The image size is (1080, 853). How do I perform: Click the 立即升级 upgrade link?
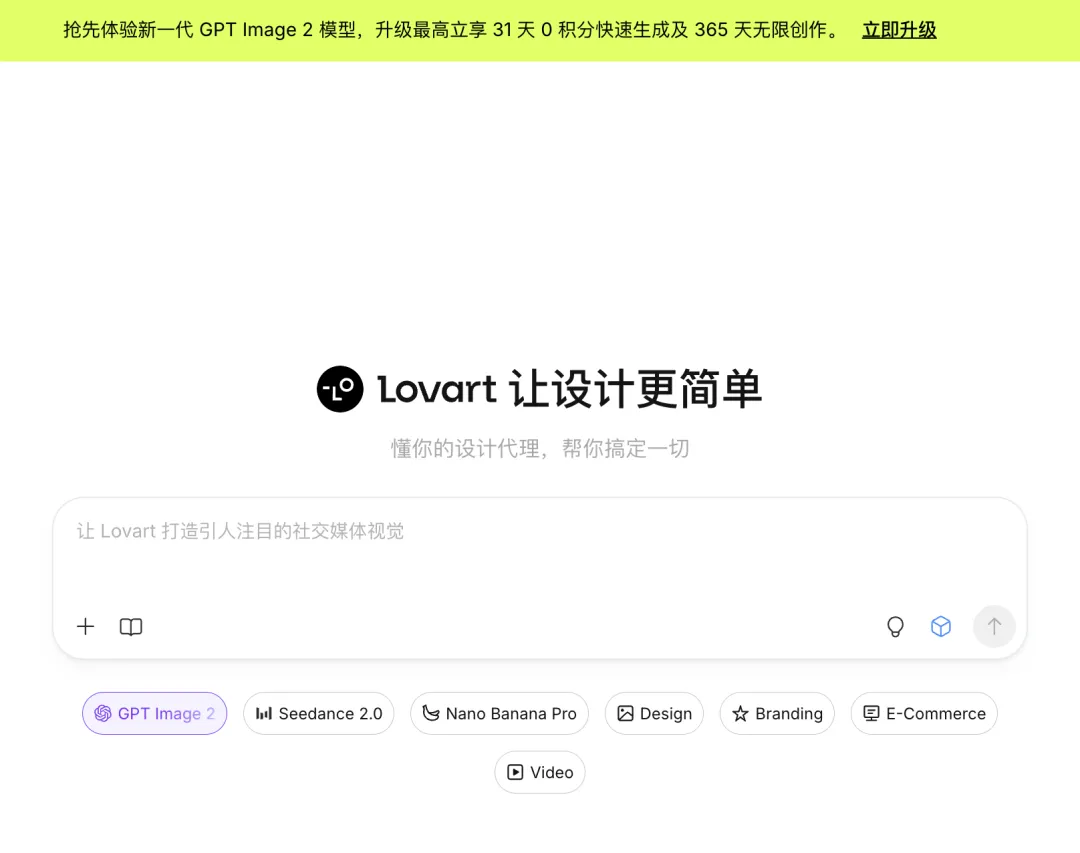click(x=898, y=30)
